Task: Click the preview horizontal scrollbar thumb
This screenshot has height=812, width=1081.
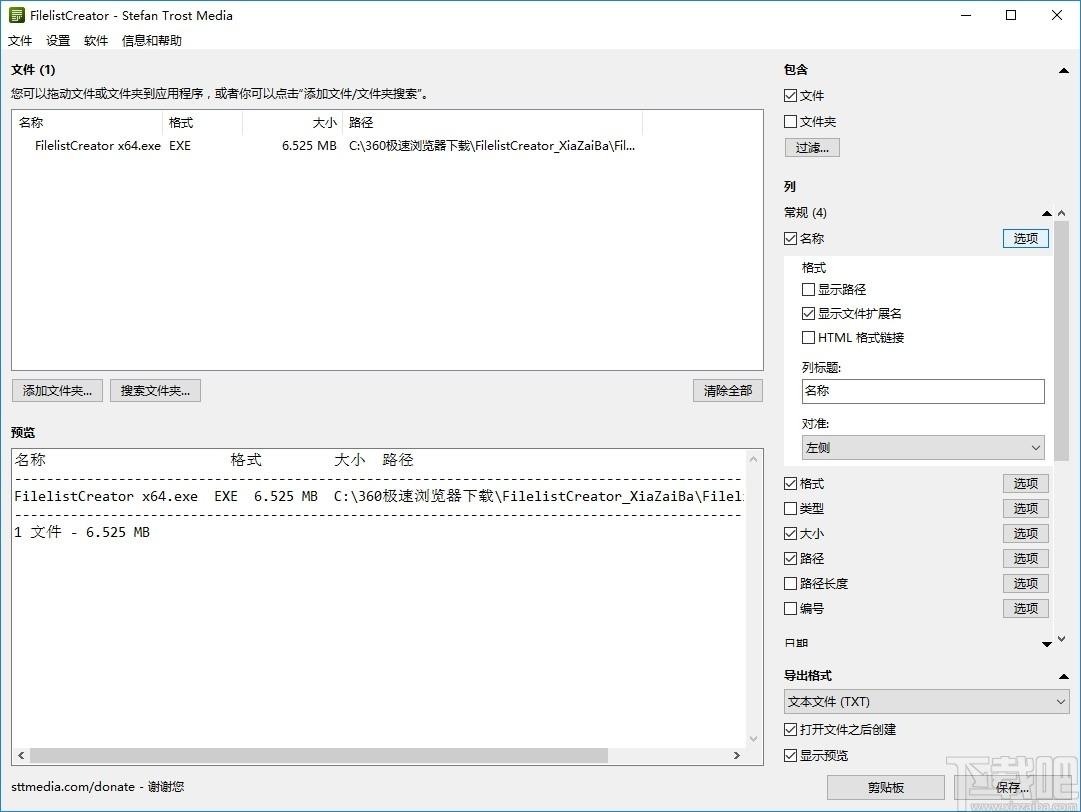Action: pos(319,755)
